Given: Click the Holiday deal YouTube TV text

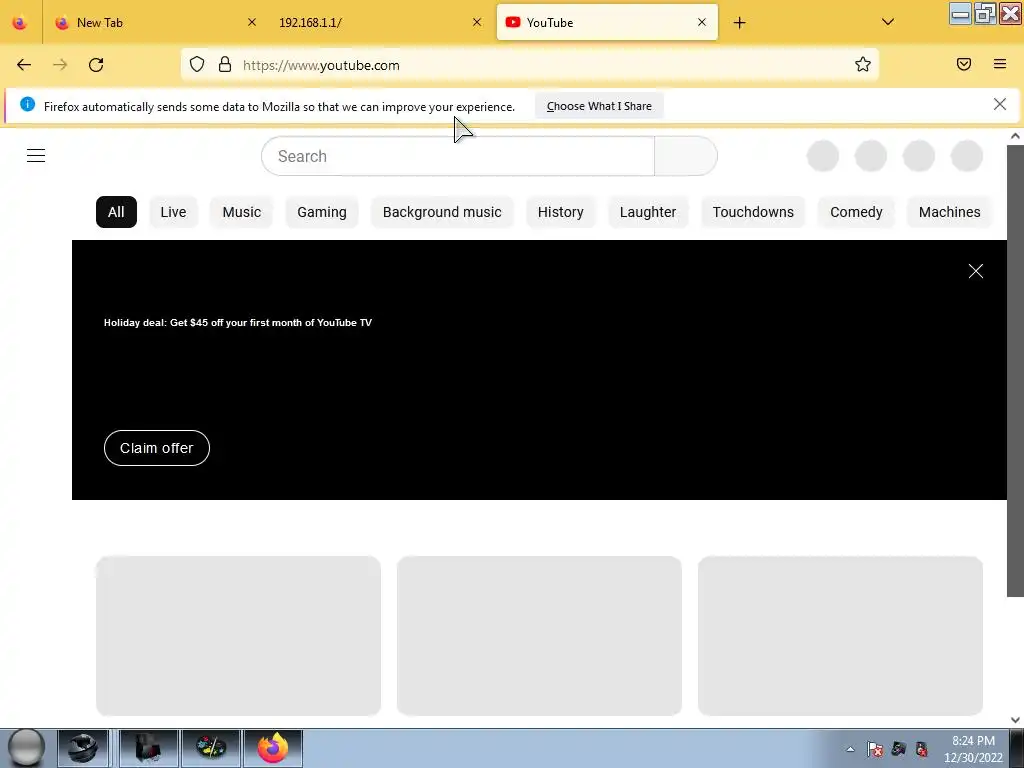Looking at the screenshot, I should pyautogui.click(x=238, y=323).
